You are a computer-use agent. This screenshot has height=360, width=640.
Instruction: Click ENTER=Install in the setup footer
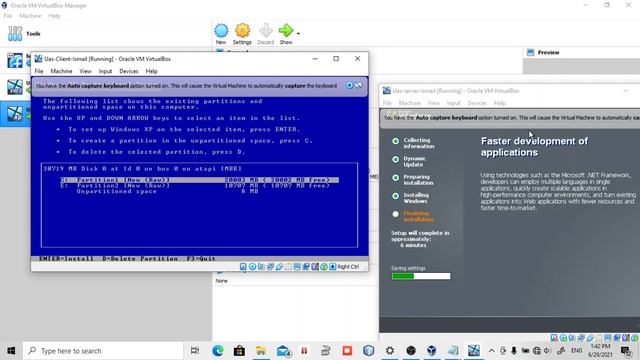66,258
